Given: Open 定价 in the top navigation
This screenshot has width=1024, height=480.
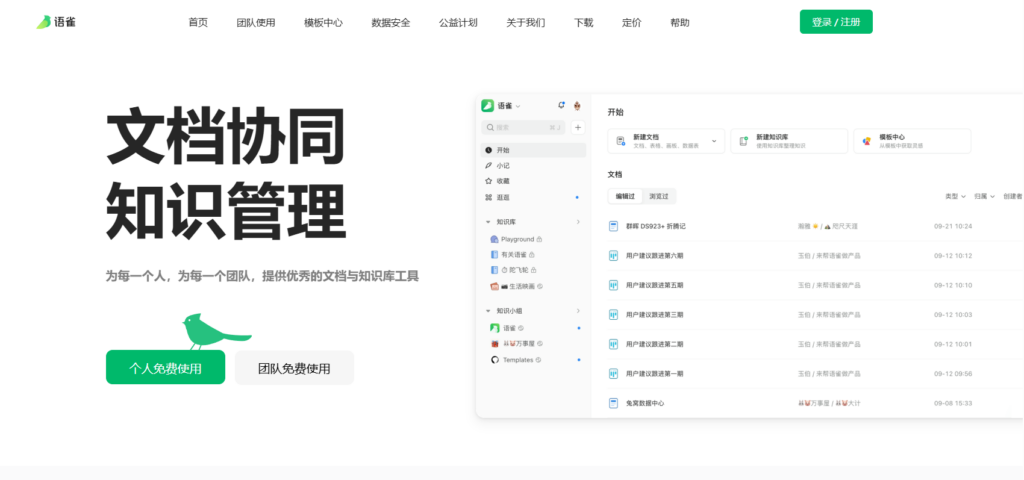Looking at the screenshot, I should click(632, 22).
